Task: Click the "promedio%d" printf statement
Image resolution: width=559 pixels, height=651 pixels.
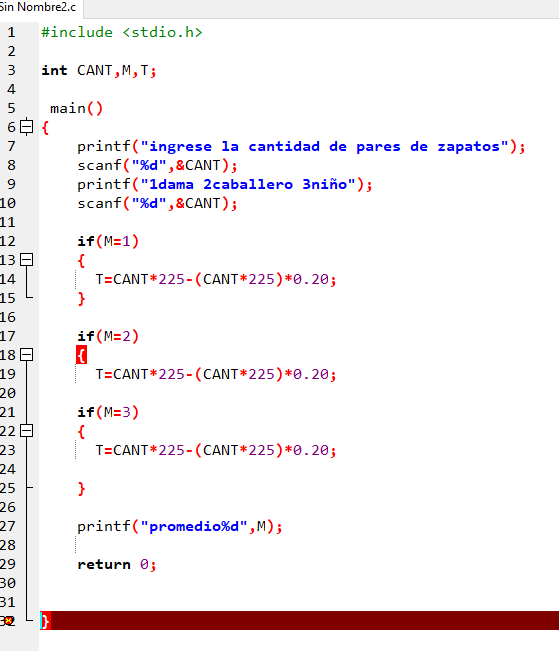Action: [180, 526]
